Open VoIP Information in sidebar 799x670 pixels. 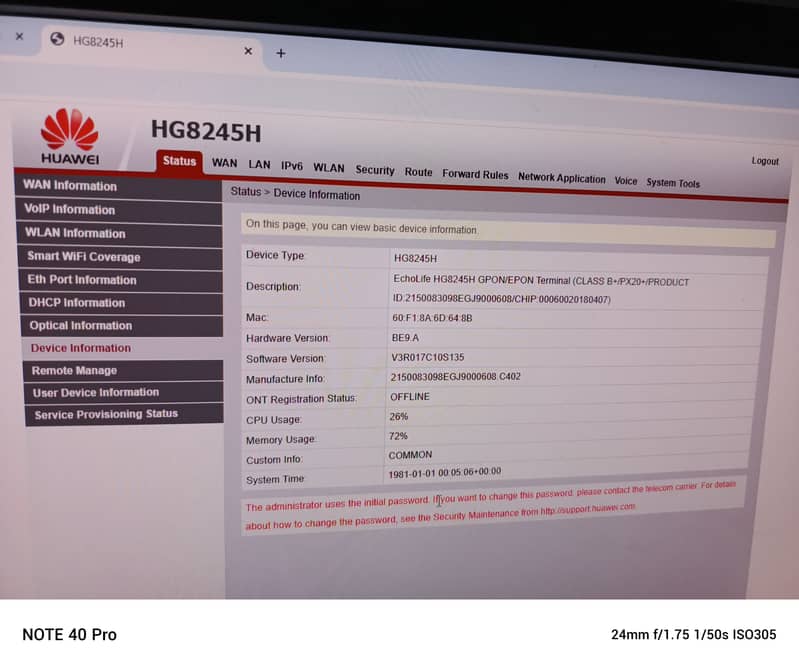[119, 210]
